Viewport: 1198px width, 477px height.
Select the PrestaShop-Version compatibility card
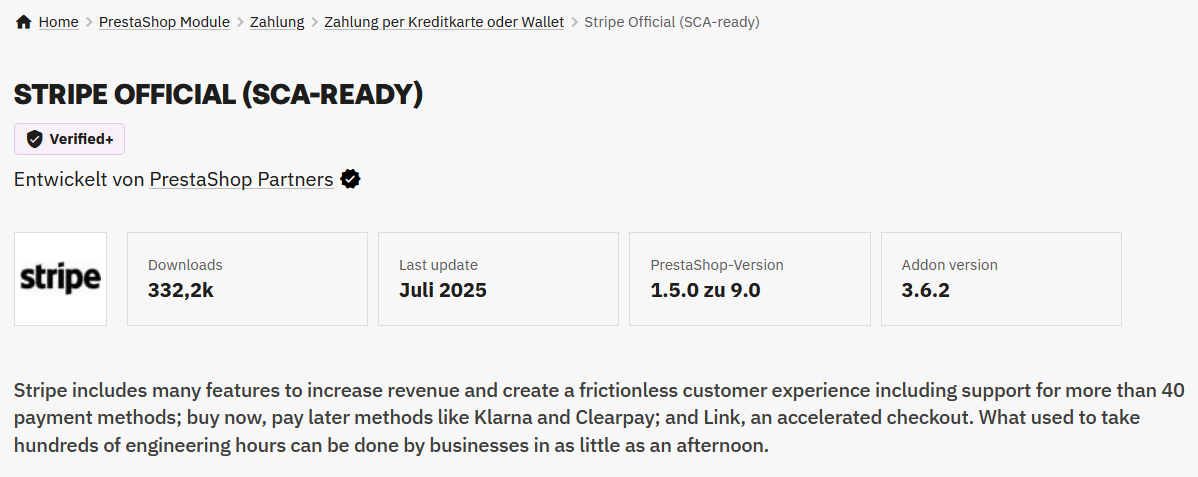[x=750, y=279]
